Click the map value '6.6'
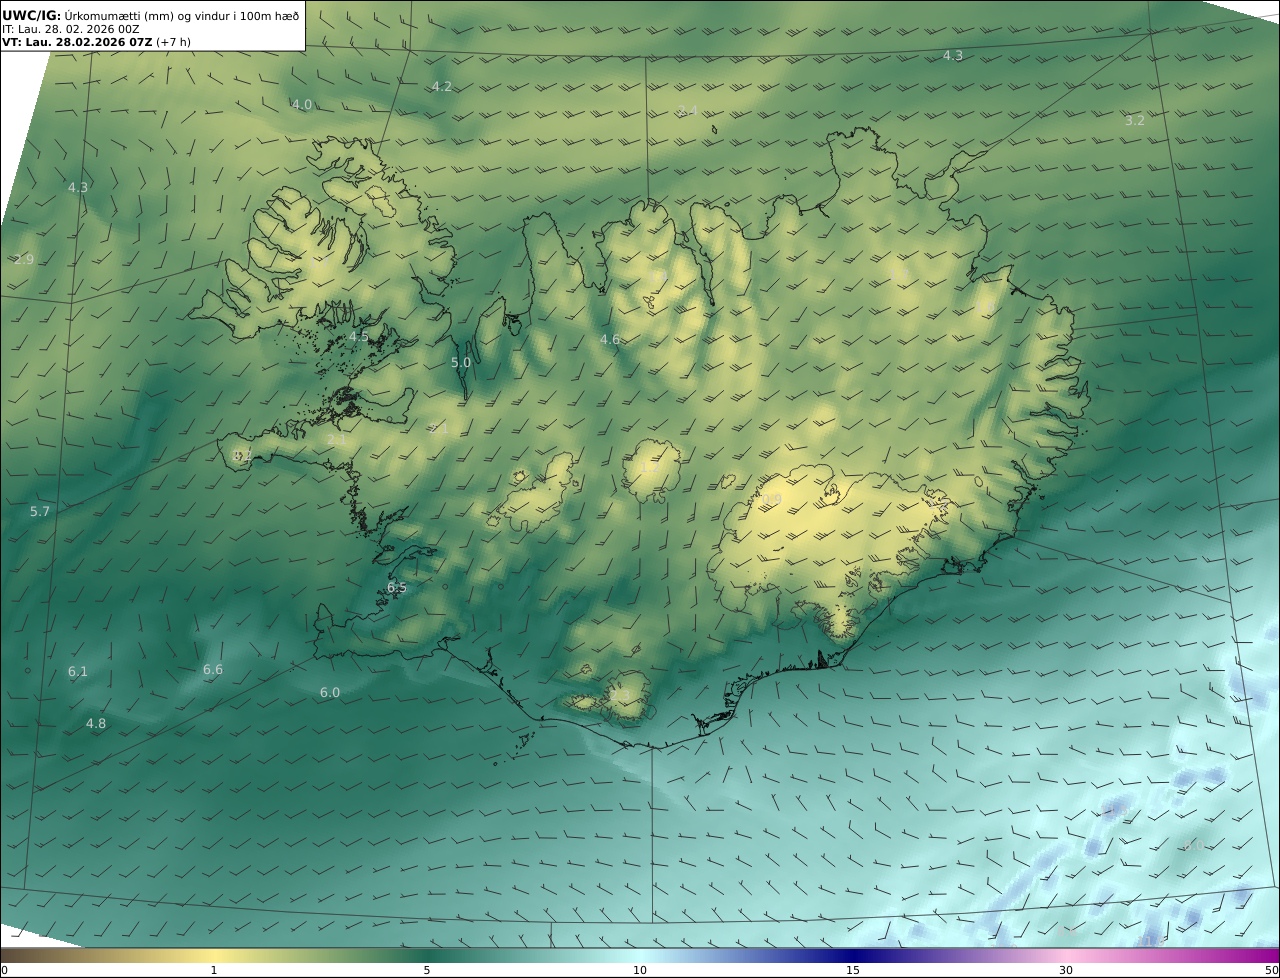 213,670
